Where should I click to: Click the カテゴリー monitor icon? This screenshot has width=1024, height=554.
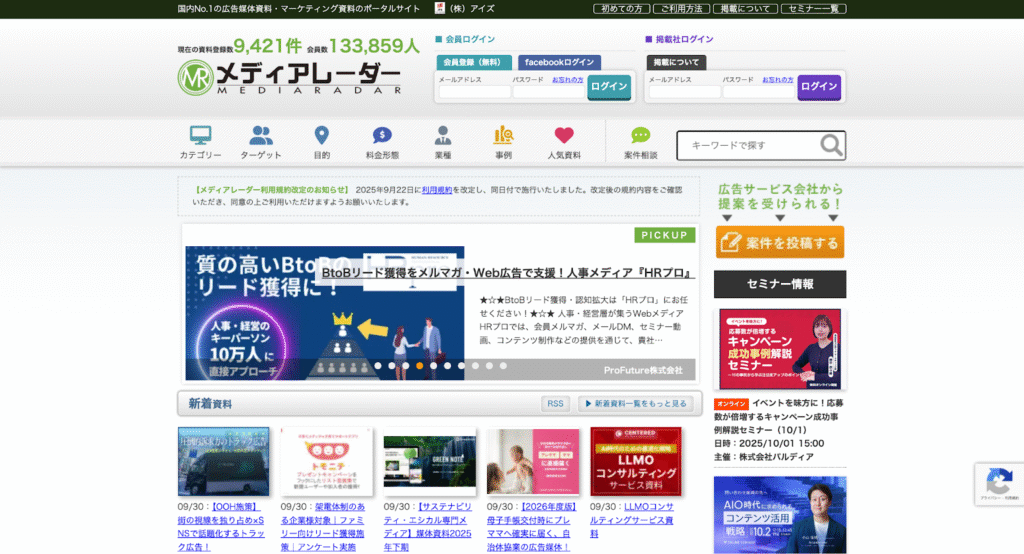tap(200, 136)
